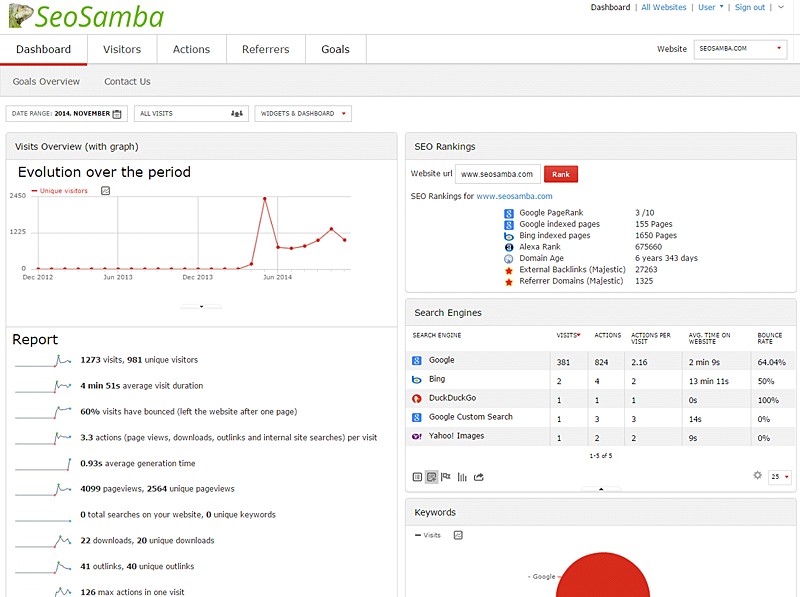Toggle the Unique visitors graph legend

click(x=60, y=191)
